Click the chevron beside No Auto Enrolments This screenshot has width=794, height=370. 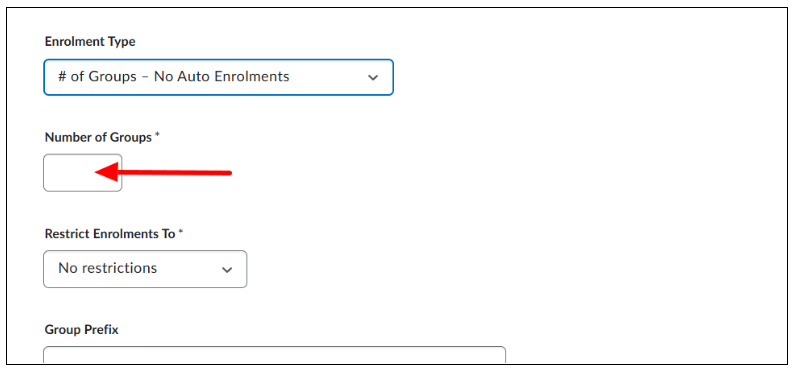click(x=373, y=77)
